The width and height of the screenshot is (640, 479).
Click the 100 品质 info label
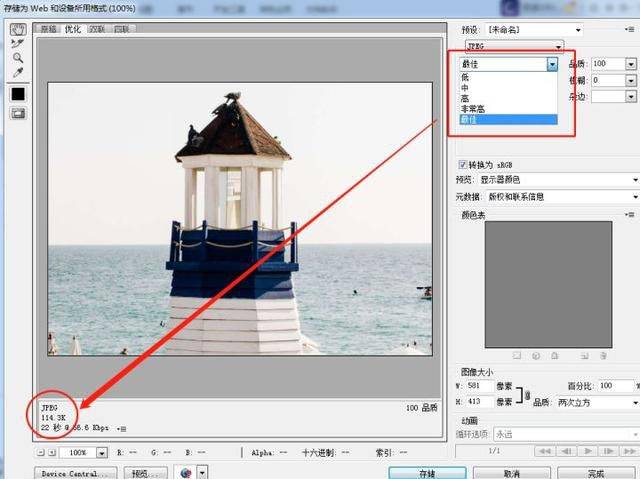422,408
